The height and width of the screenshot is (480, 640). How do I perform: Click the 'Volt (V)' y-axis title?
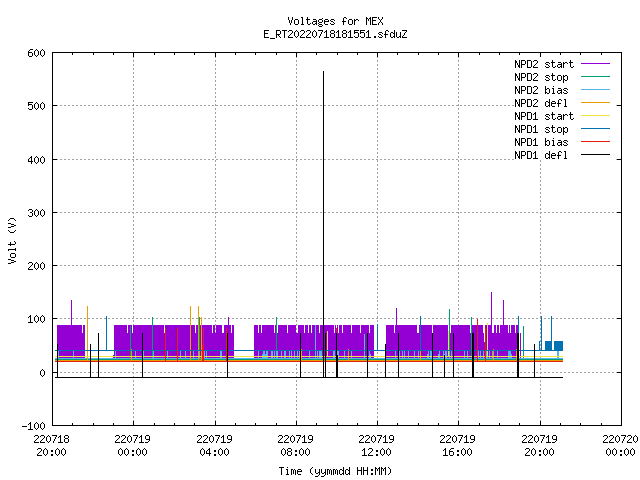(12, 240)
